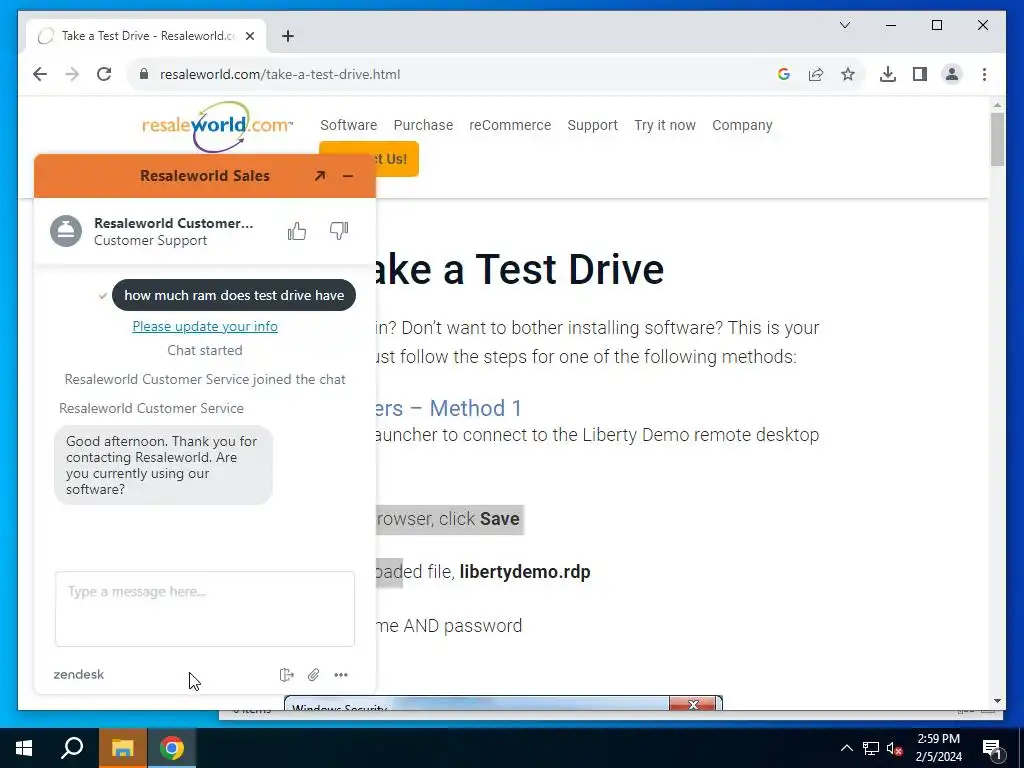
Task: Toggle the Chrome side panel
Action: [920, 74]
